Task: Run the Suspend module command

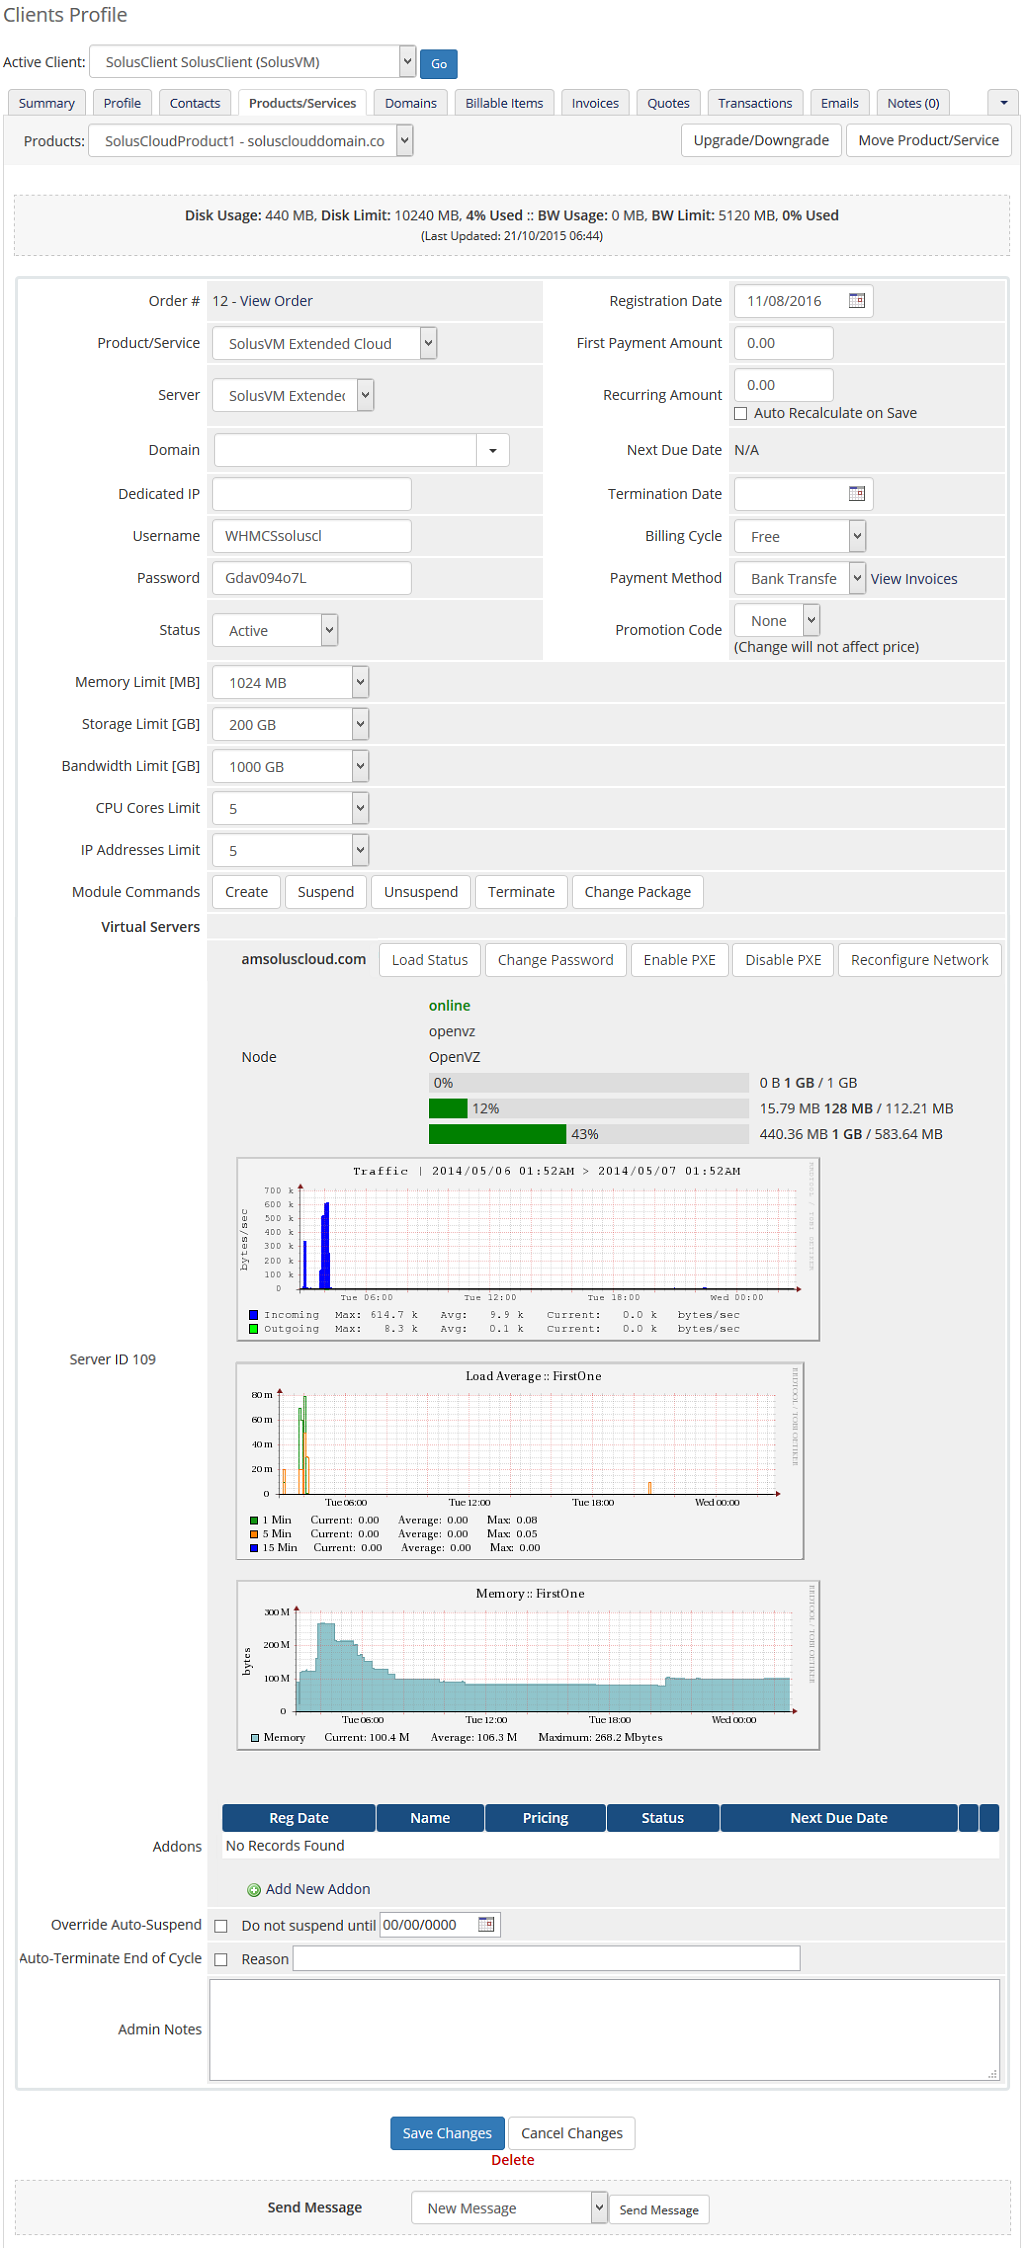Action: point(326,892)
